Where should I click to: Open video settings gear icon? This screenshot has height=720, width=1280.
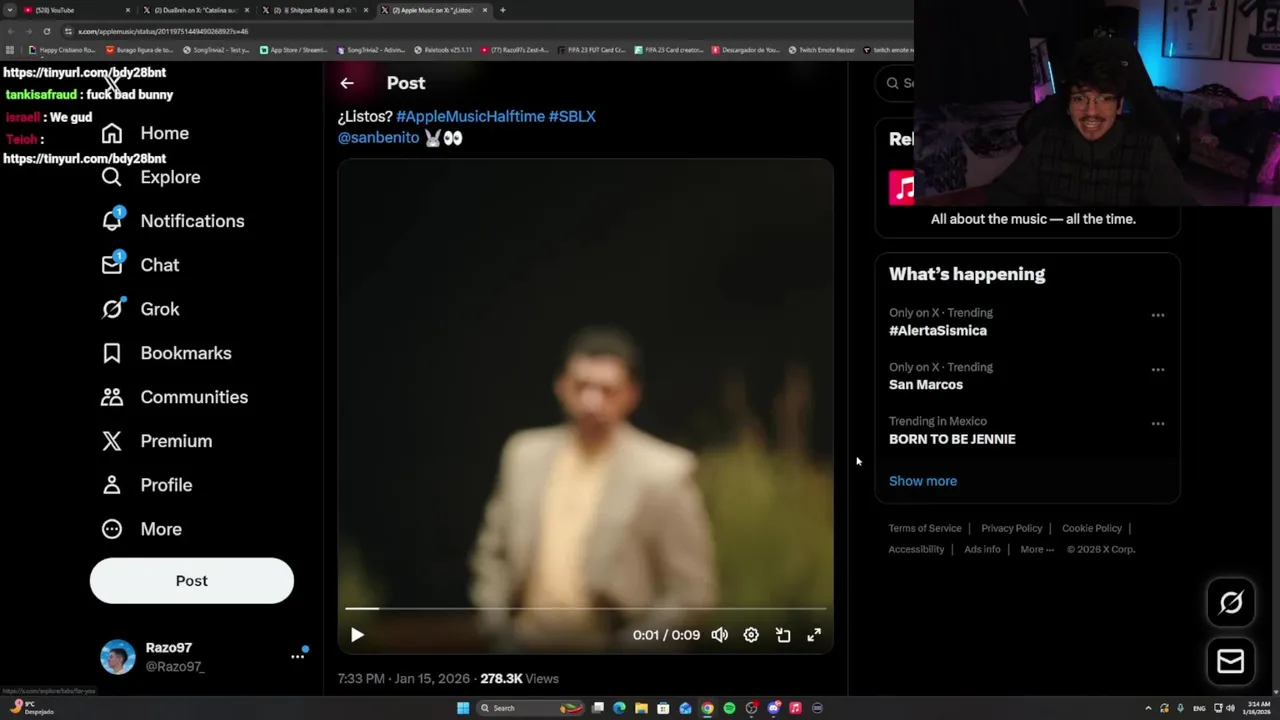pyautogui.click(x=751, y=635)
